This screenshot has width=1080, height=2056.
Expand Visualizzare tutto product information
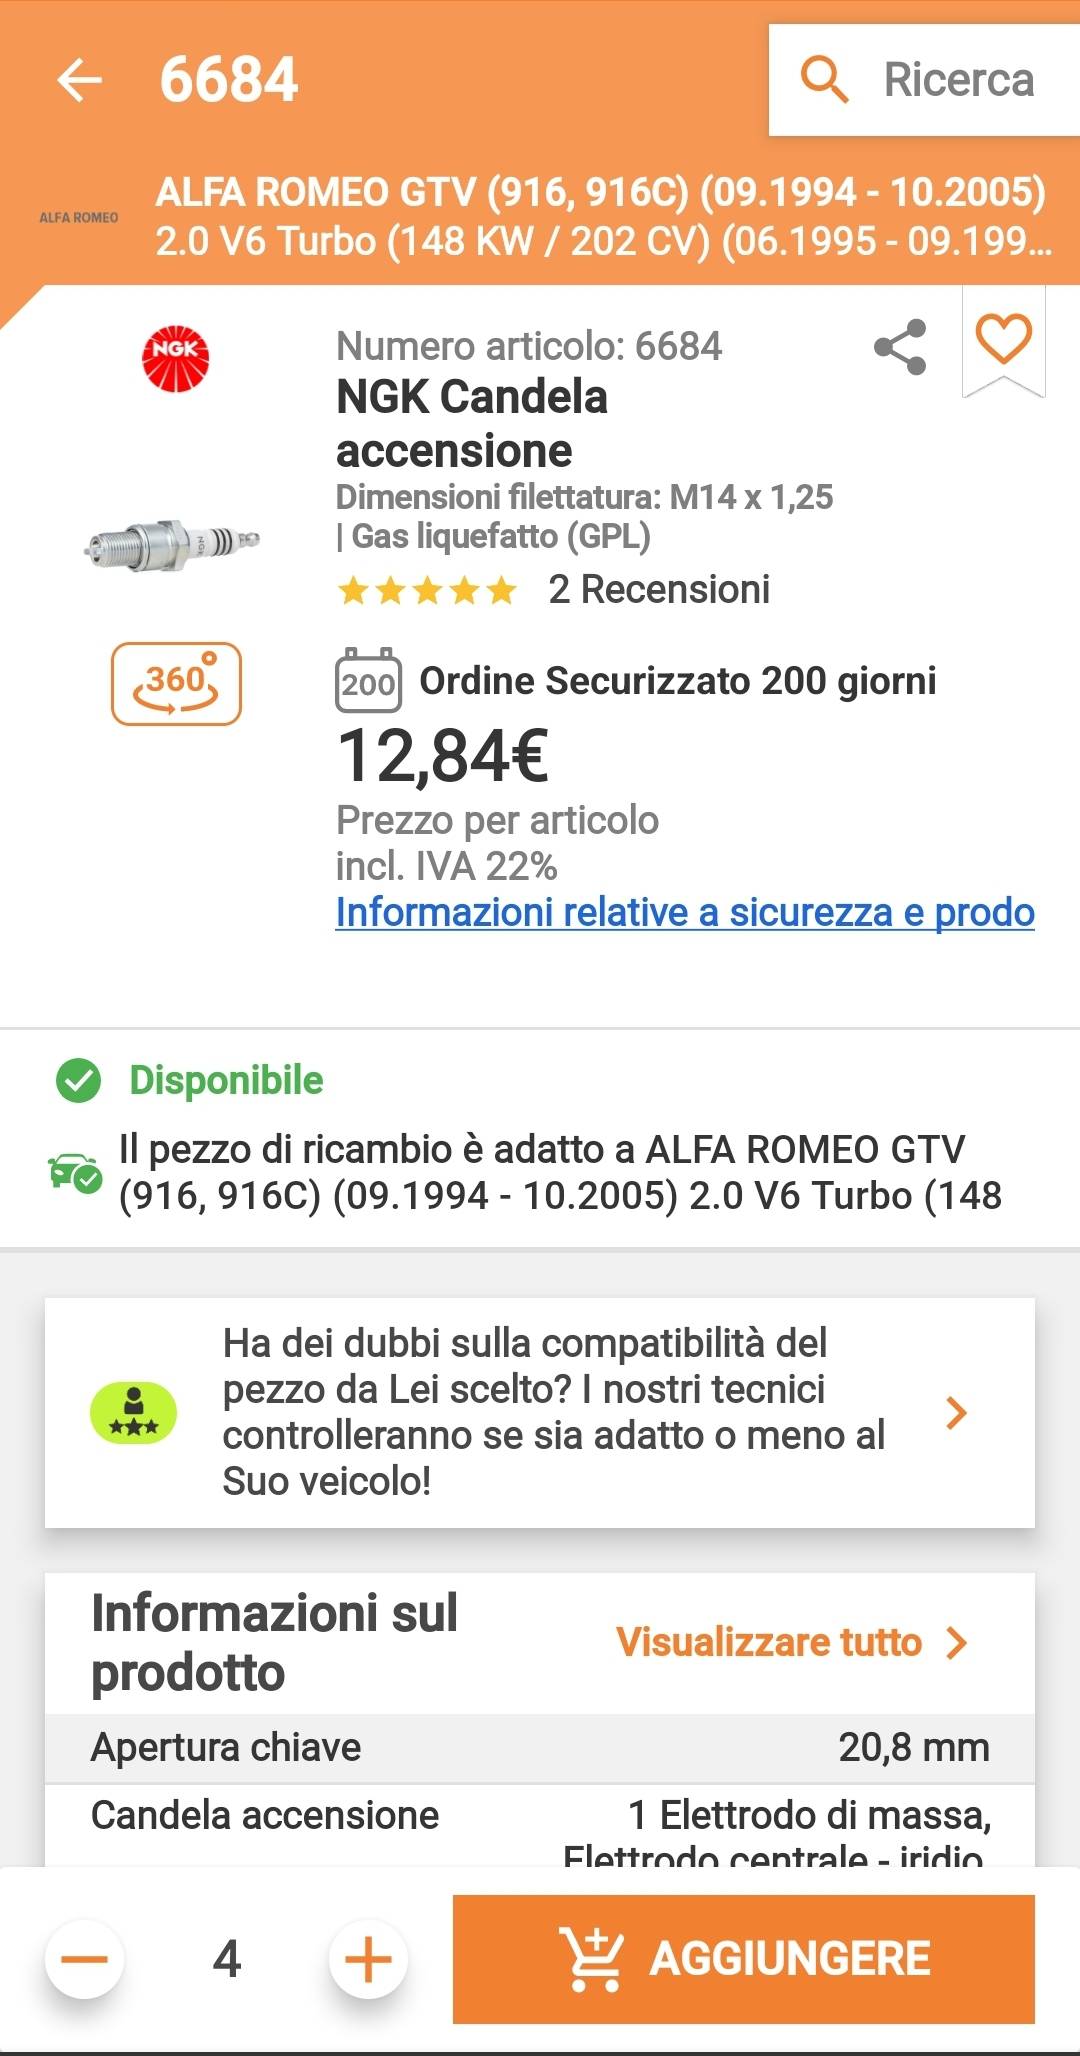[791, 1642]
